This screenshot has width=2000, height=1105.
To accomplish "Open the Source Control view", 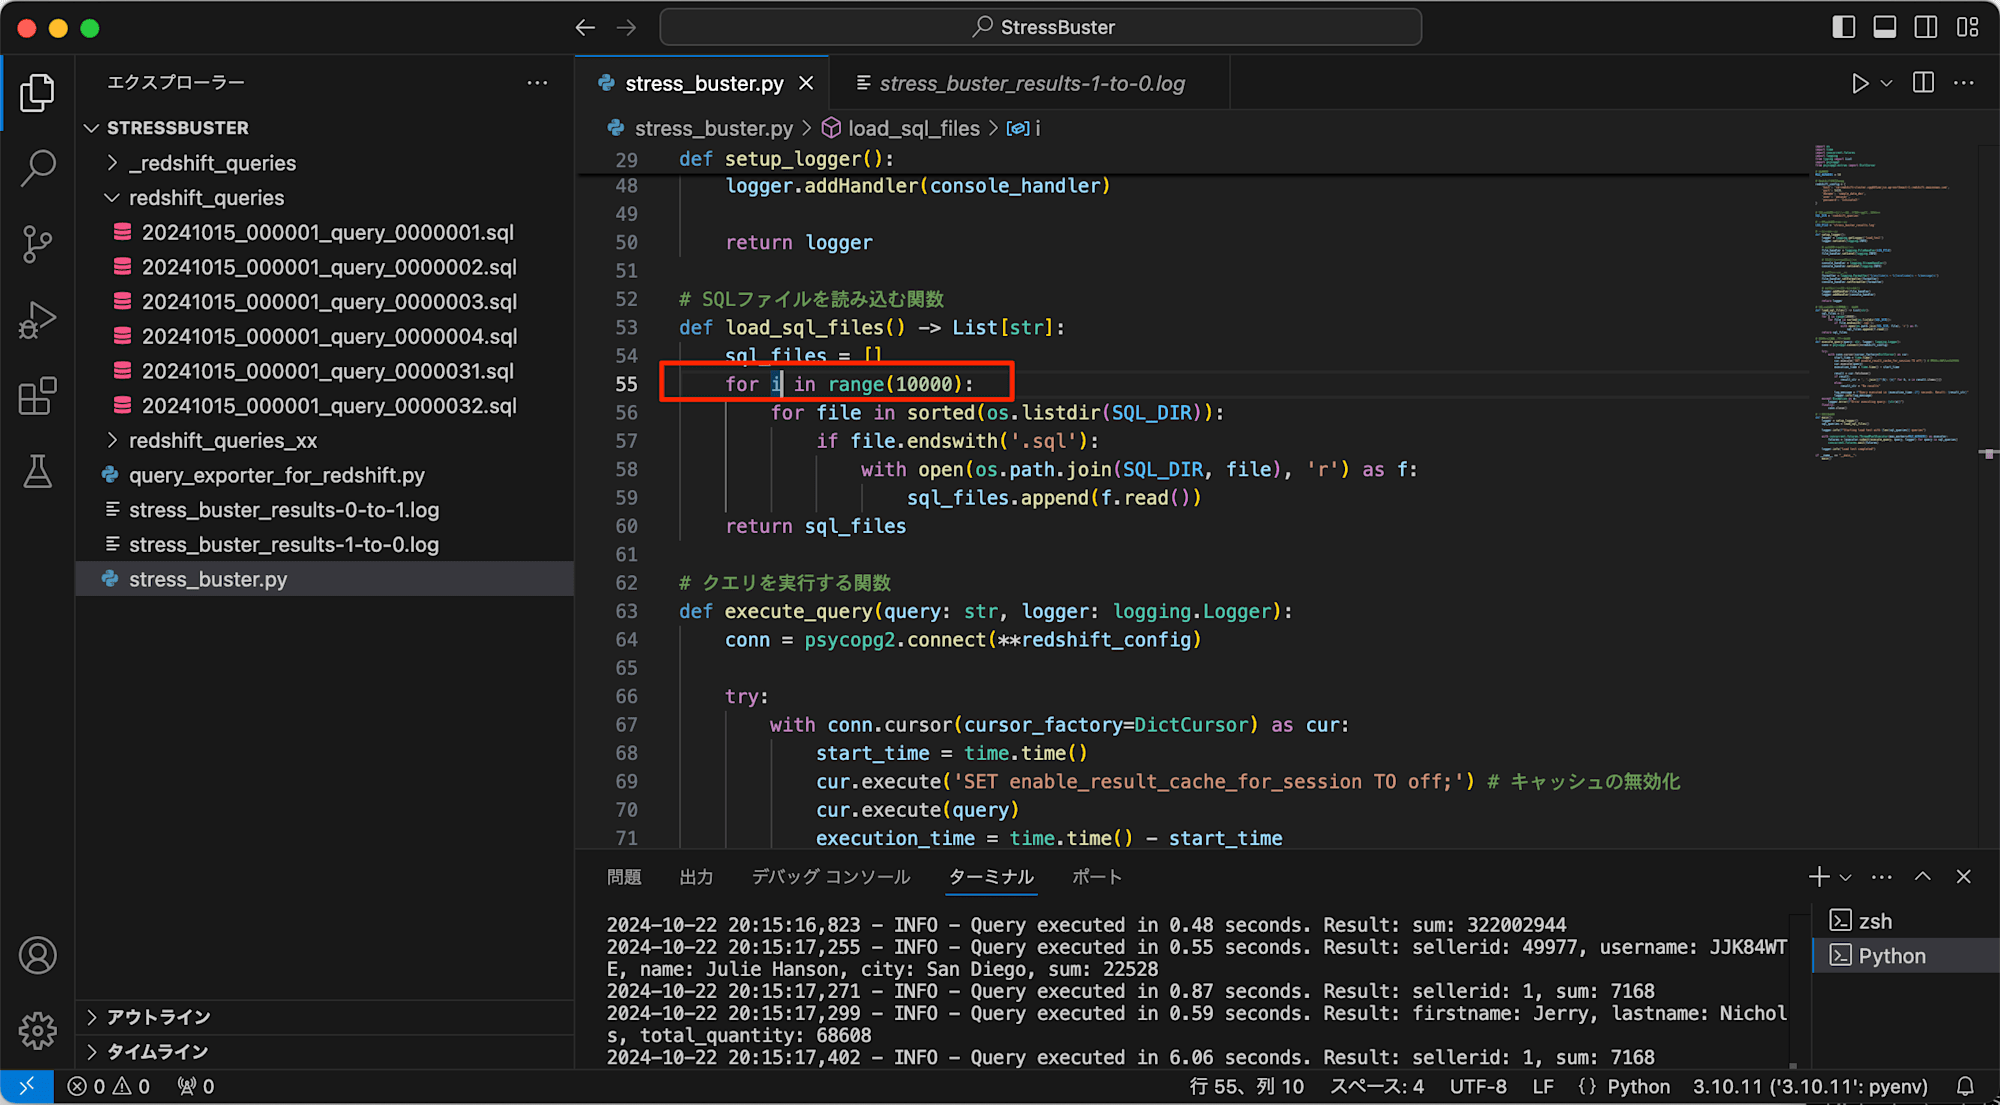I will 37,244.
